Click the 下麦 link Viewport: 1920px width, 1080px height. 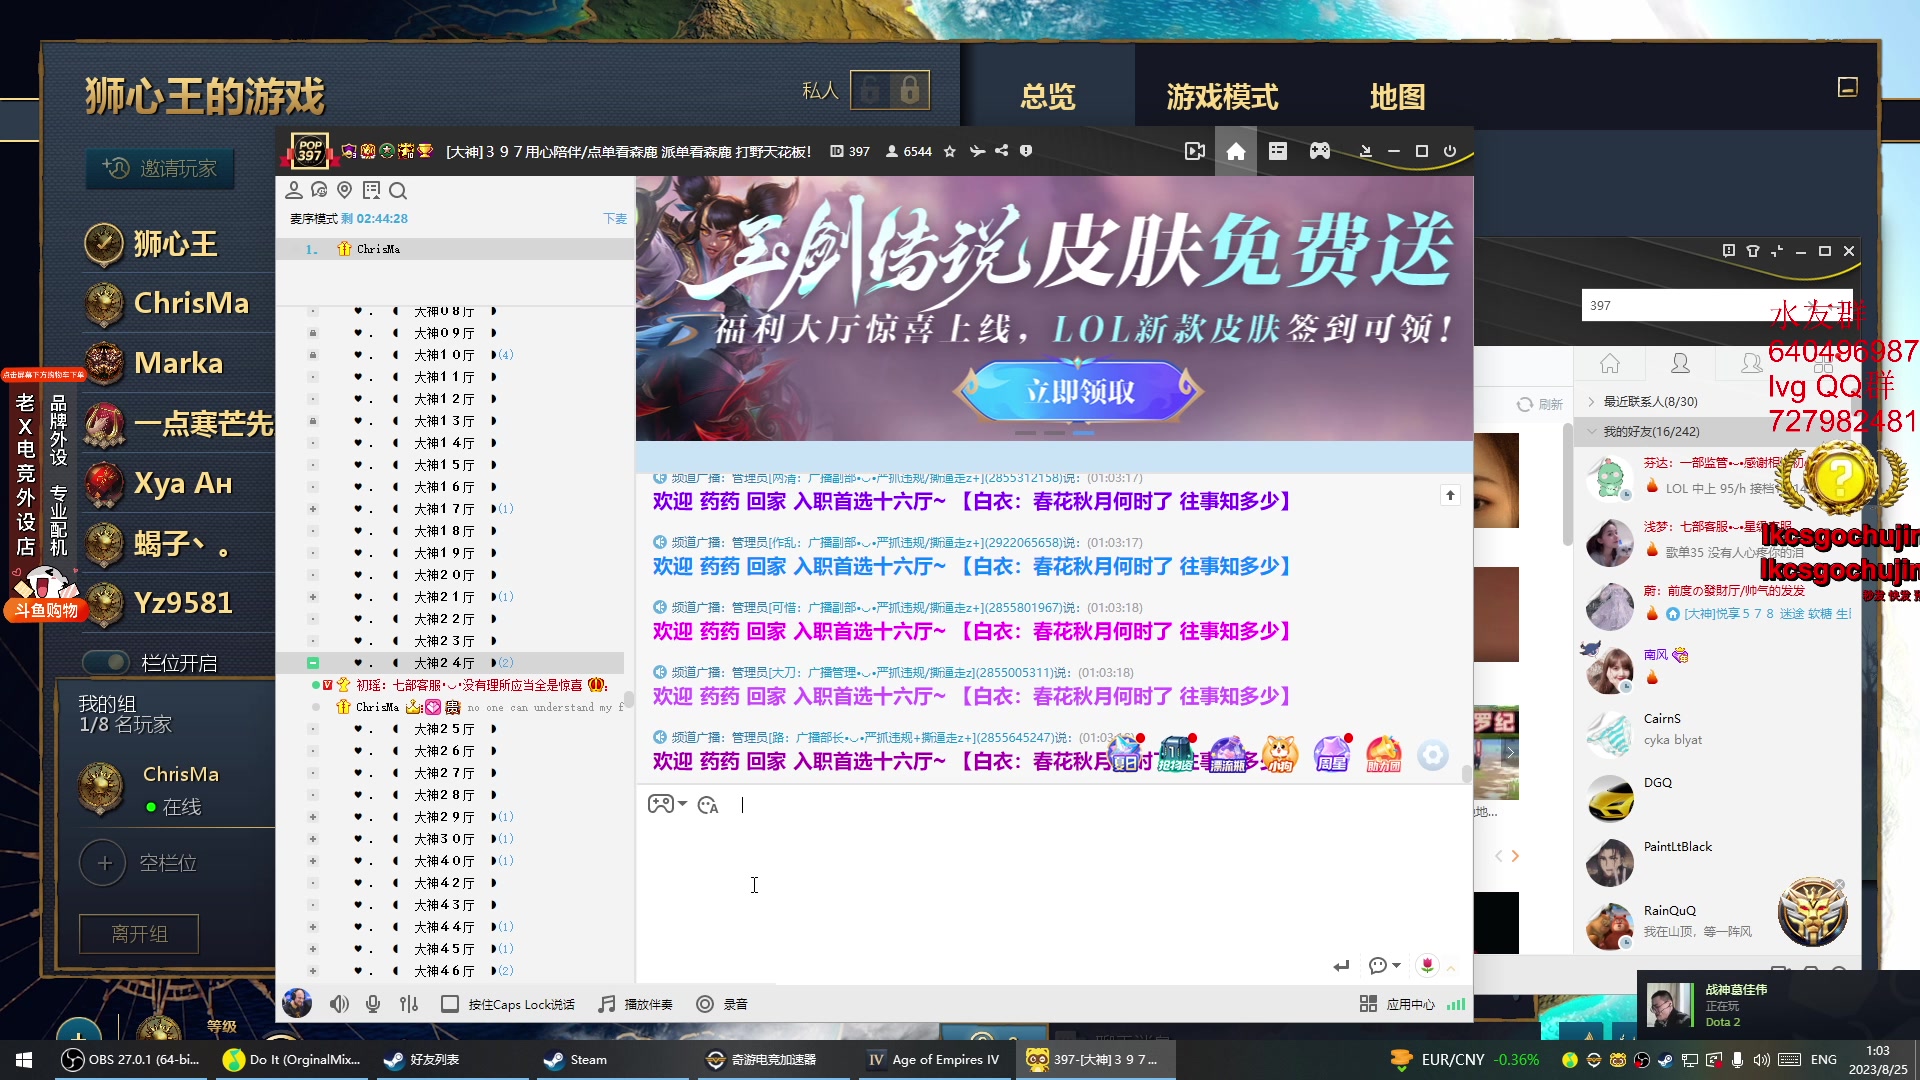click(x=615, y=219)
